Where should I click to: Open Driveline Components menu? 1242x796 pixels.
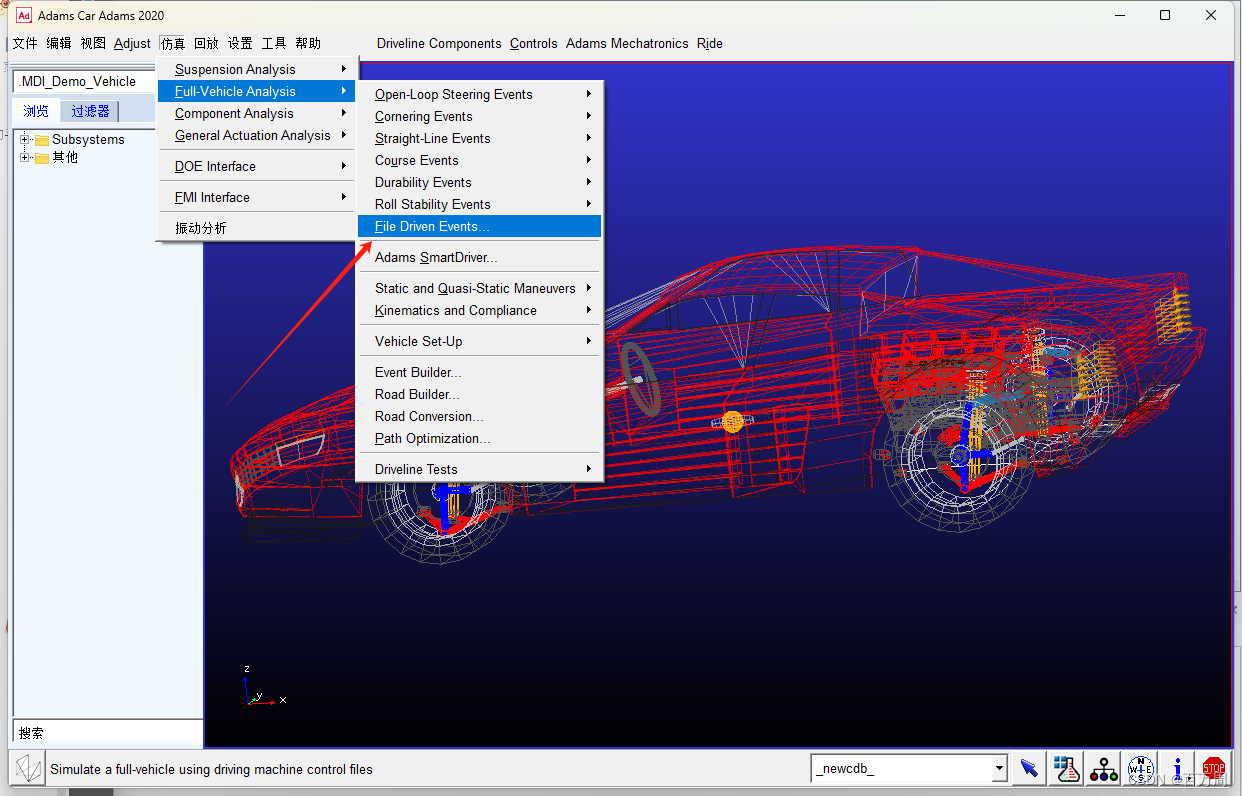[x=439, y=43]
